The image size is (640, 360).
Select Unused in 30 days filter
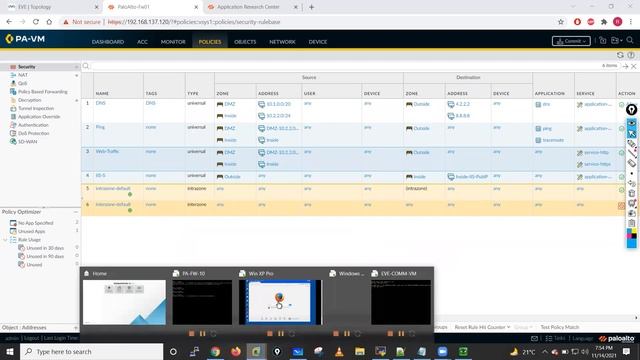pos(45,248)
